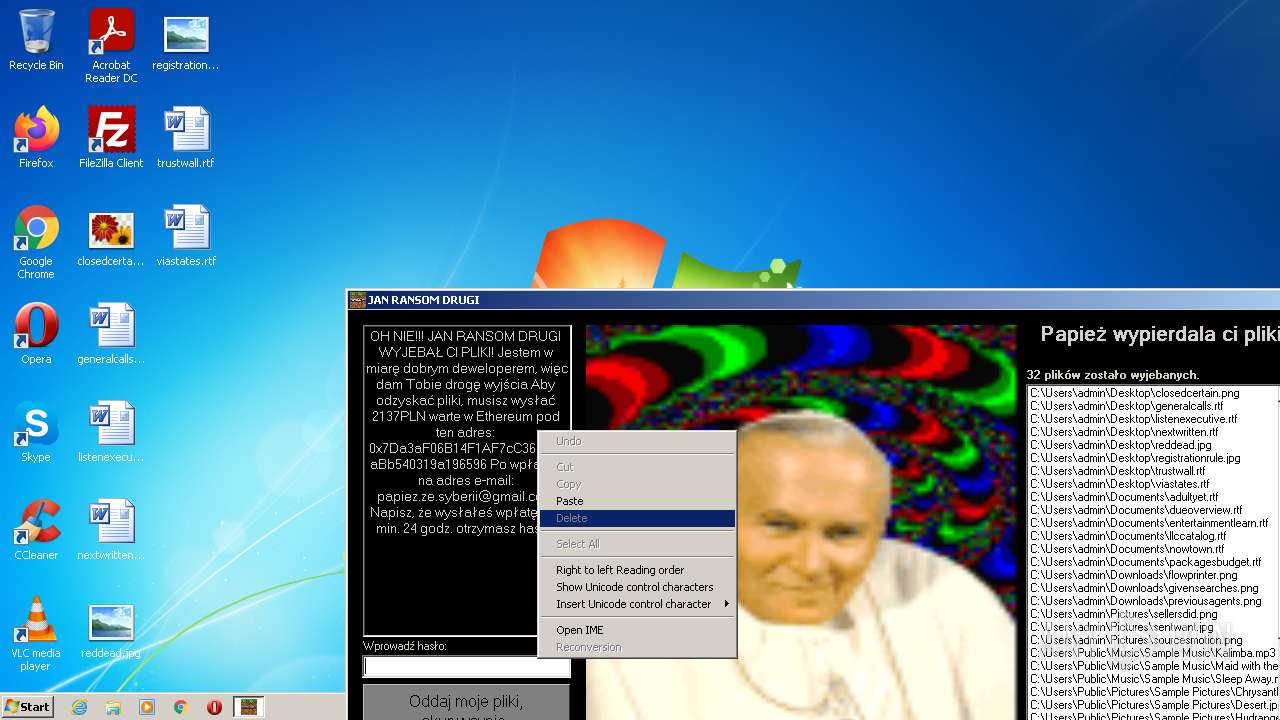Click the Oddaj moje pliki button
The image size is (1280, 720).
point(466,703)
